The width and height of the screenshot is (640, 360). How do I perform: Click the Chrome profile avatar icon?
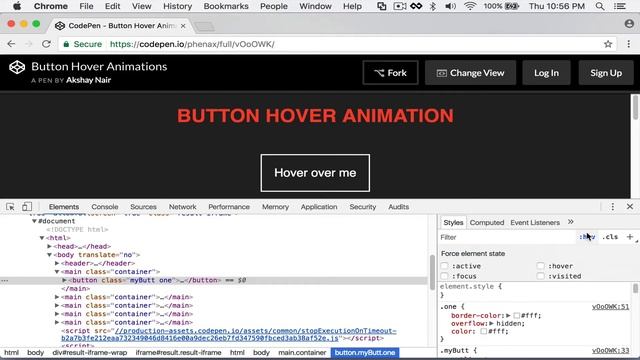tap(629, 24)
